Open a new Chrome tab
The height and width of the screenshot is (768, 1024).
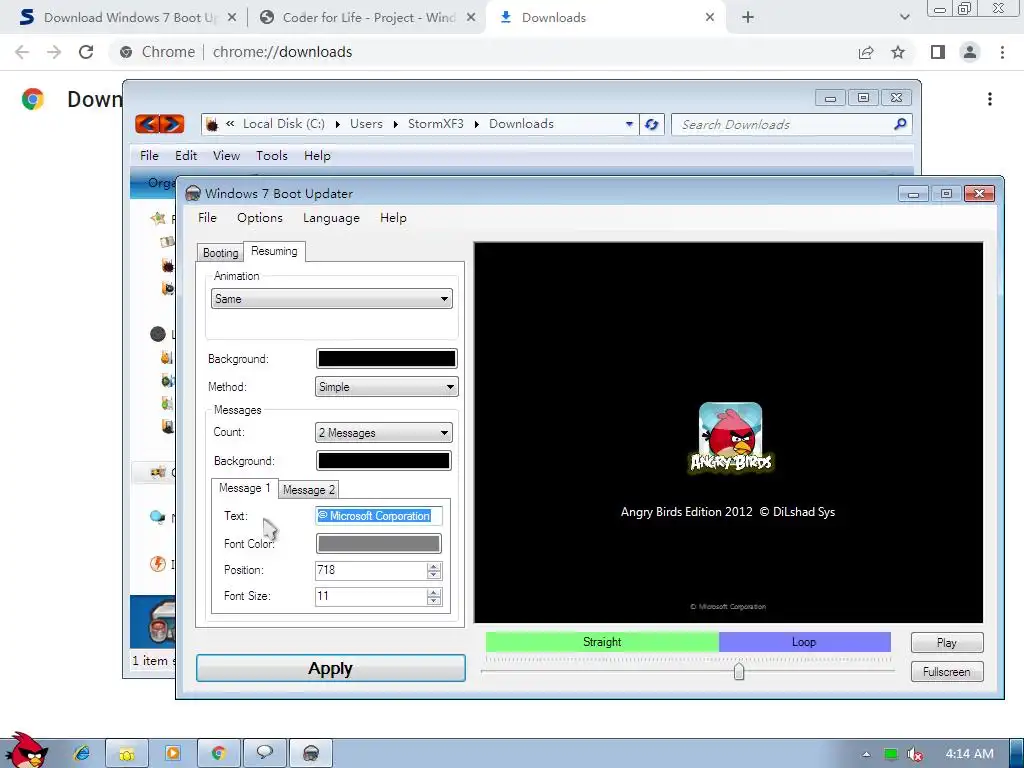(748, 18)
